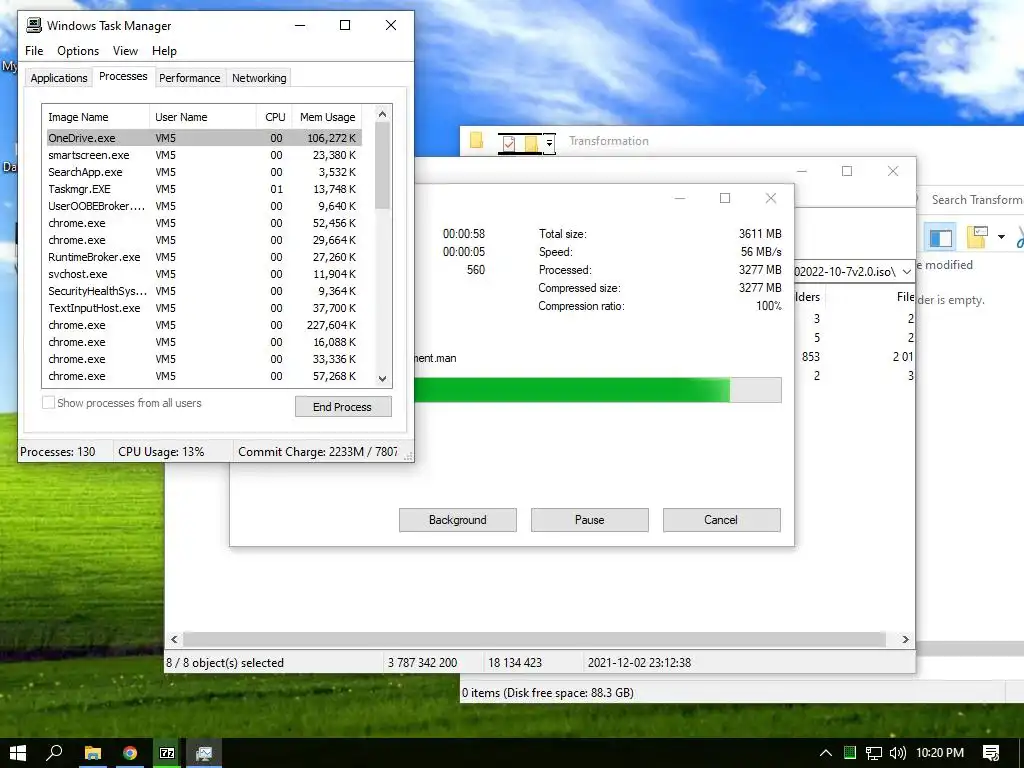Click 'Processes: 130' status entry
Viewport: 1024px width, 768px height.
(57, 452)
